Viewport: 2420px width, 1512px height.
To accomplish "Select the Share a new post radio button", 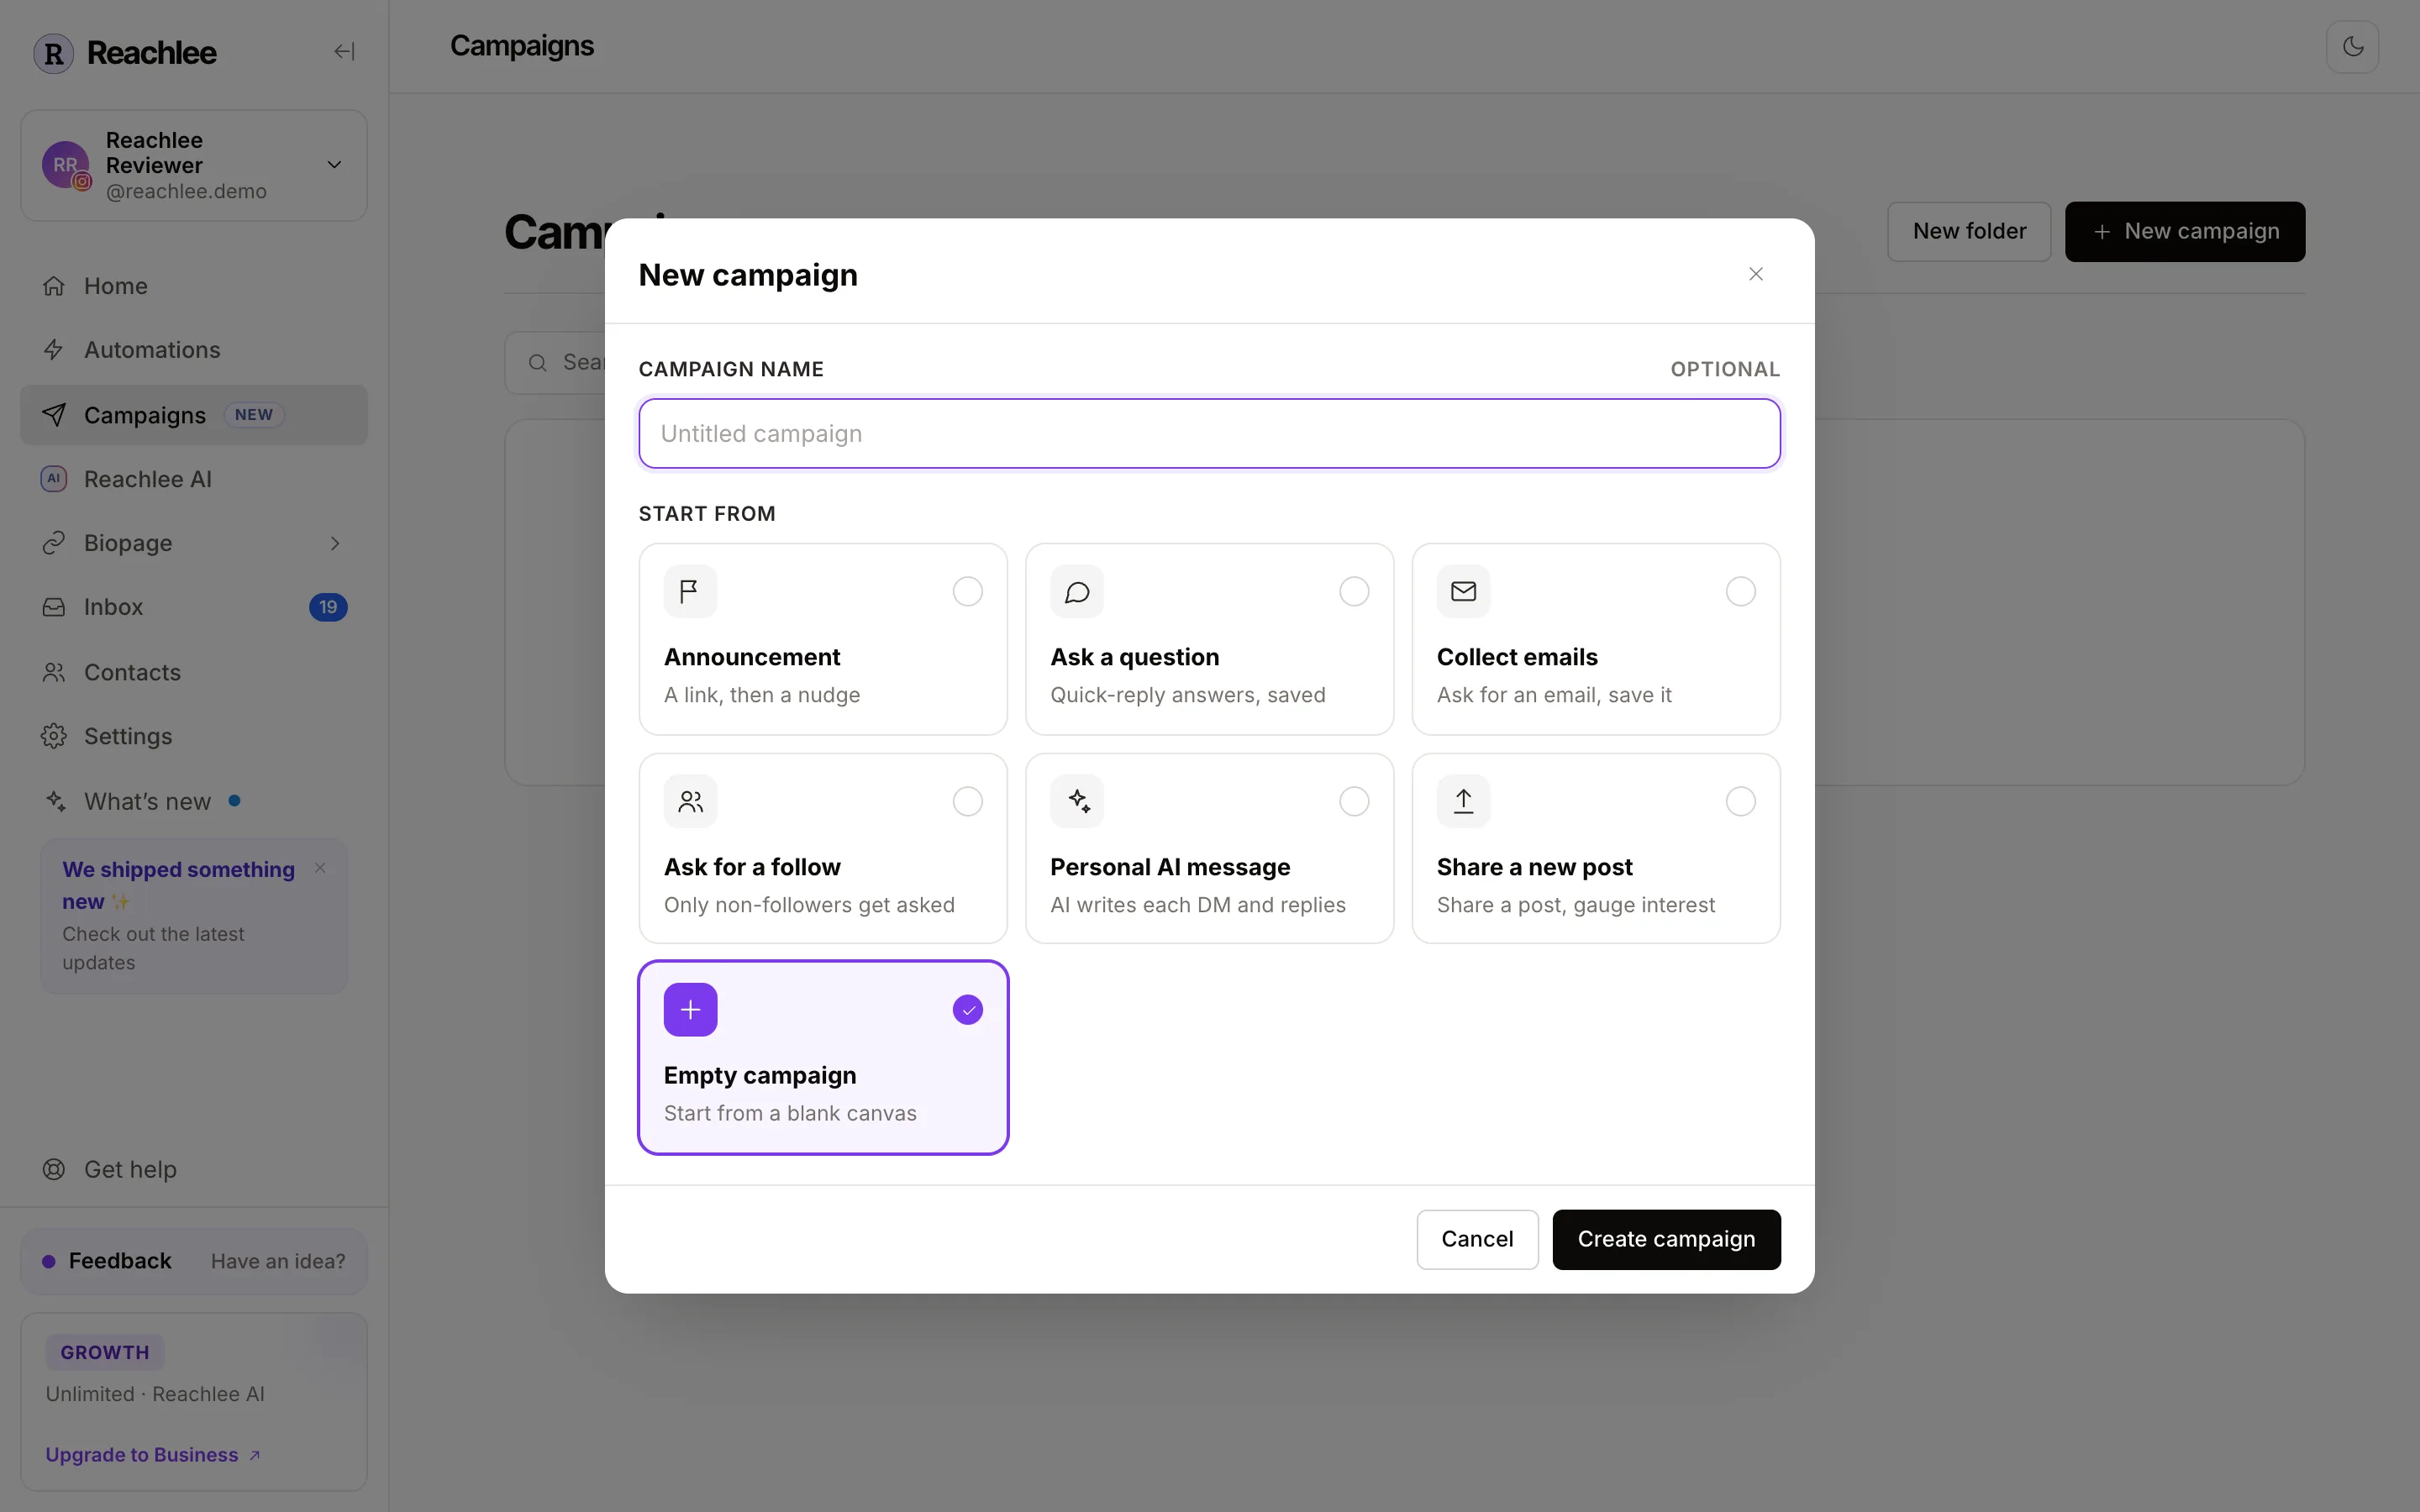I will point(1740,801).
